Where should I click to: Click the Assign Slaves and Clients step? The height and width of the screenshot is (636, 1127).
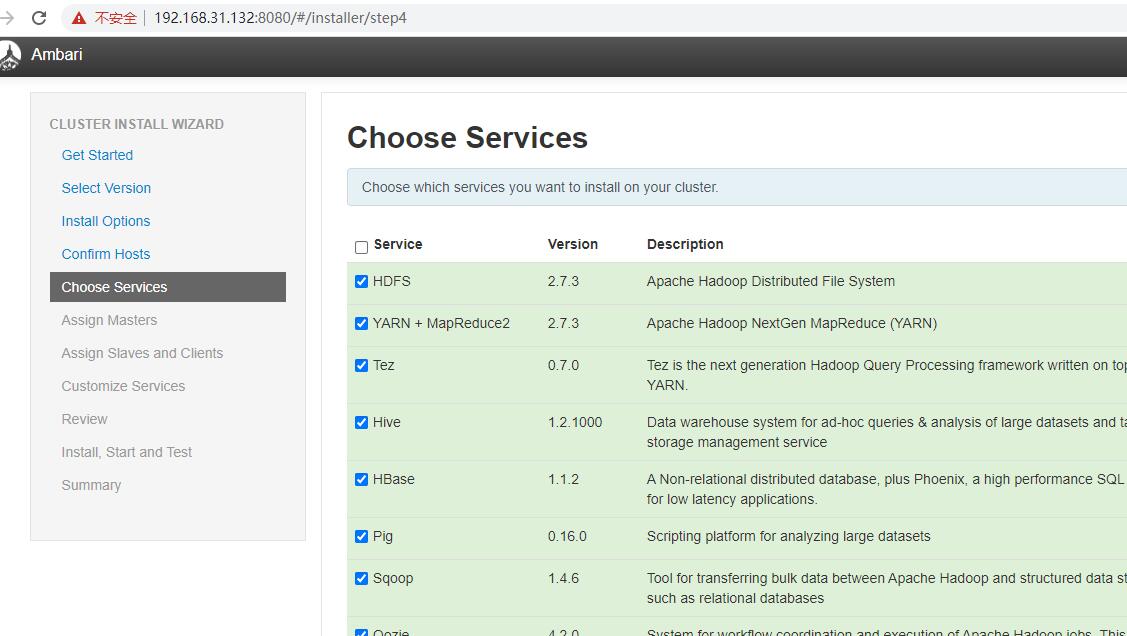(x=142, y=354)
